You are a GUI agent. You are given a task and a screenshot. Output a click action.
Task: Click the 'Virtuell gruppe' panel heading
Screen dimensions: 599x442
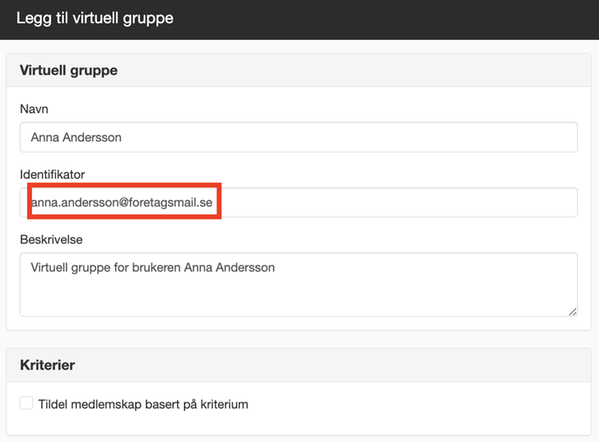pos(69,70)
